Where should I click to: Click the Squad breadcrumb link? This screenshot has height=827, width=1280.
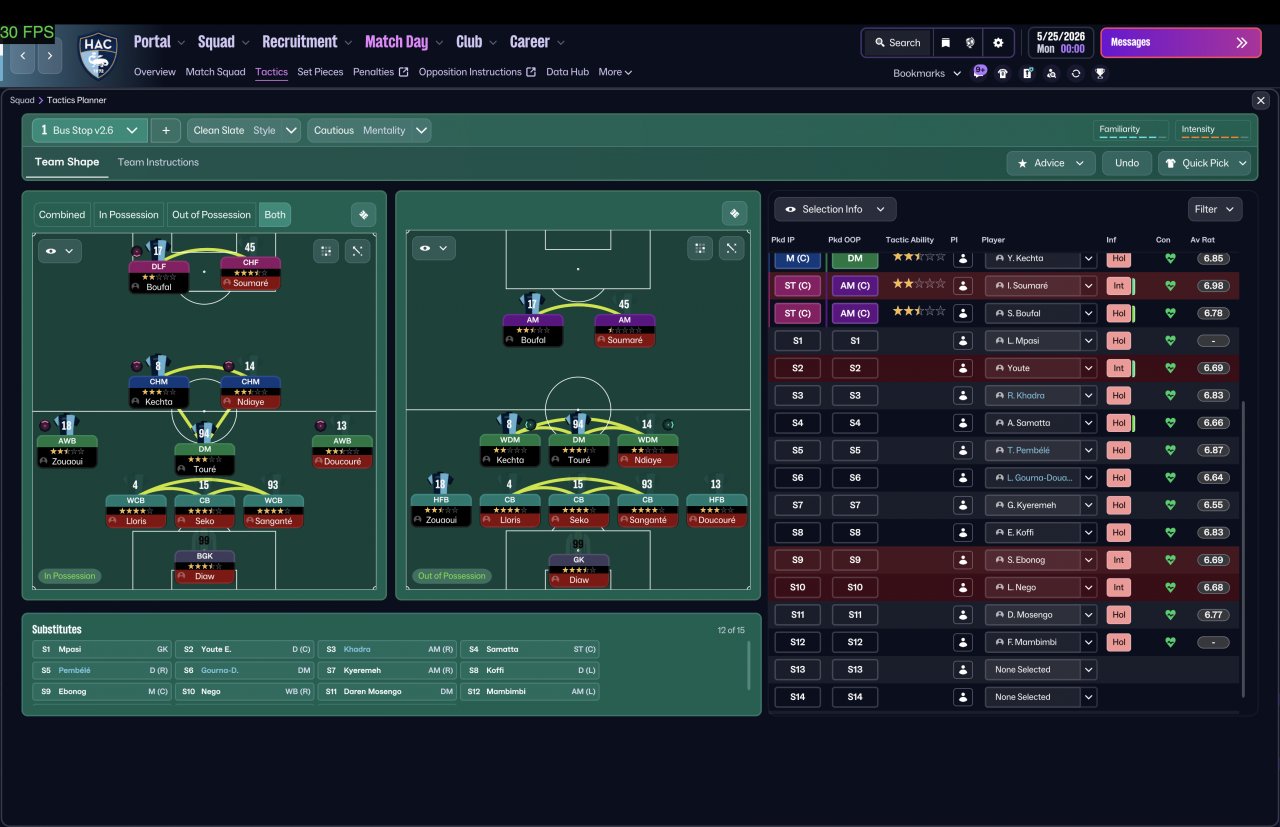coord(22,100)
